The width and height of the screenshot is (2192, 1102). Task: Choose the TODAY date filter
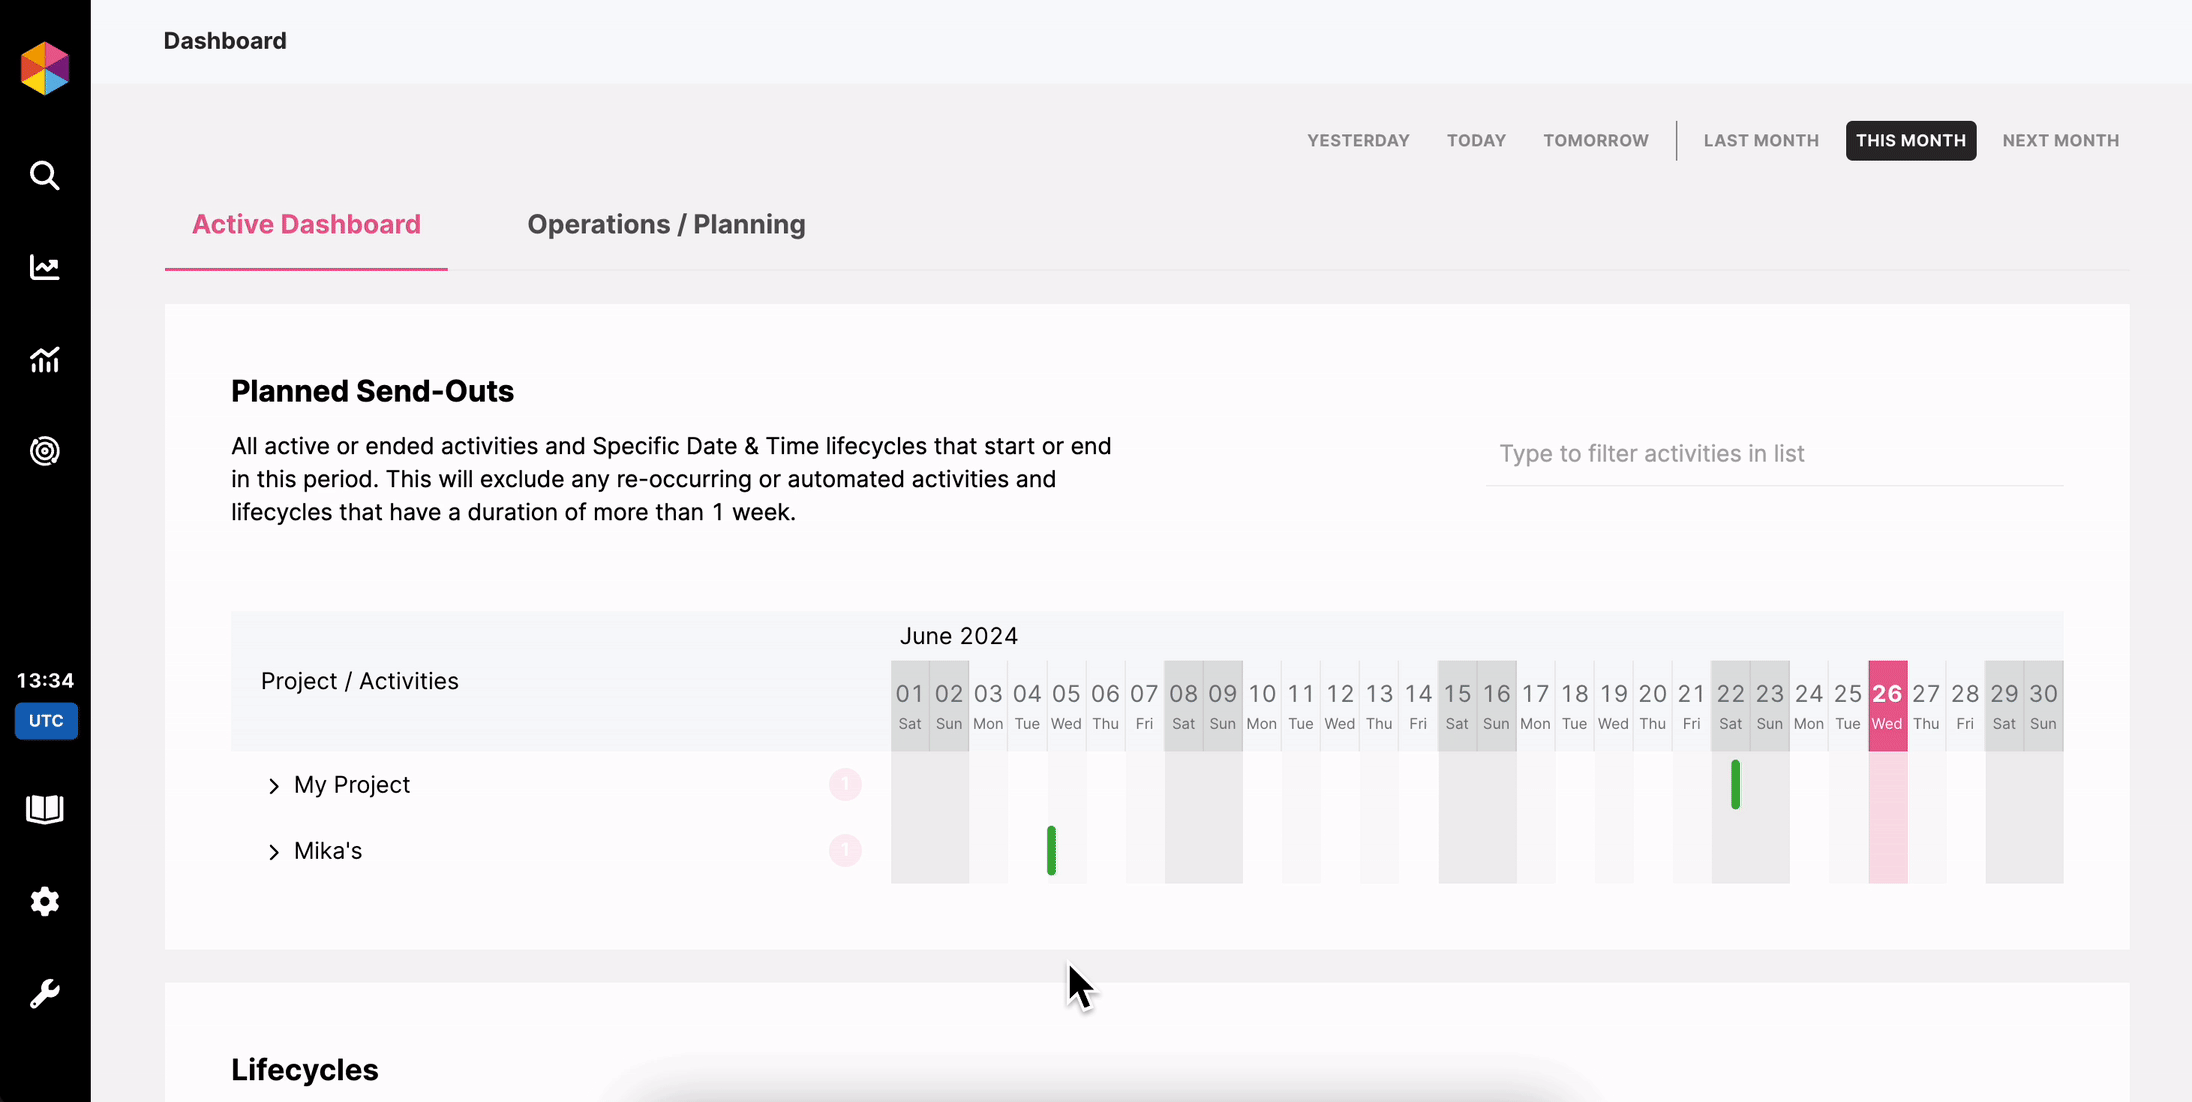pyautogui.click(x=1476, y=141)
